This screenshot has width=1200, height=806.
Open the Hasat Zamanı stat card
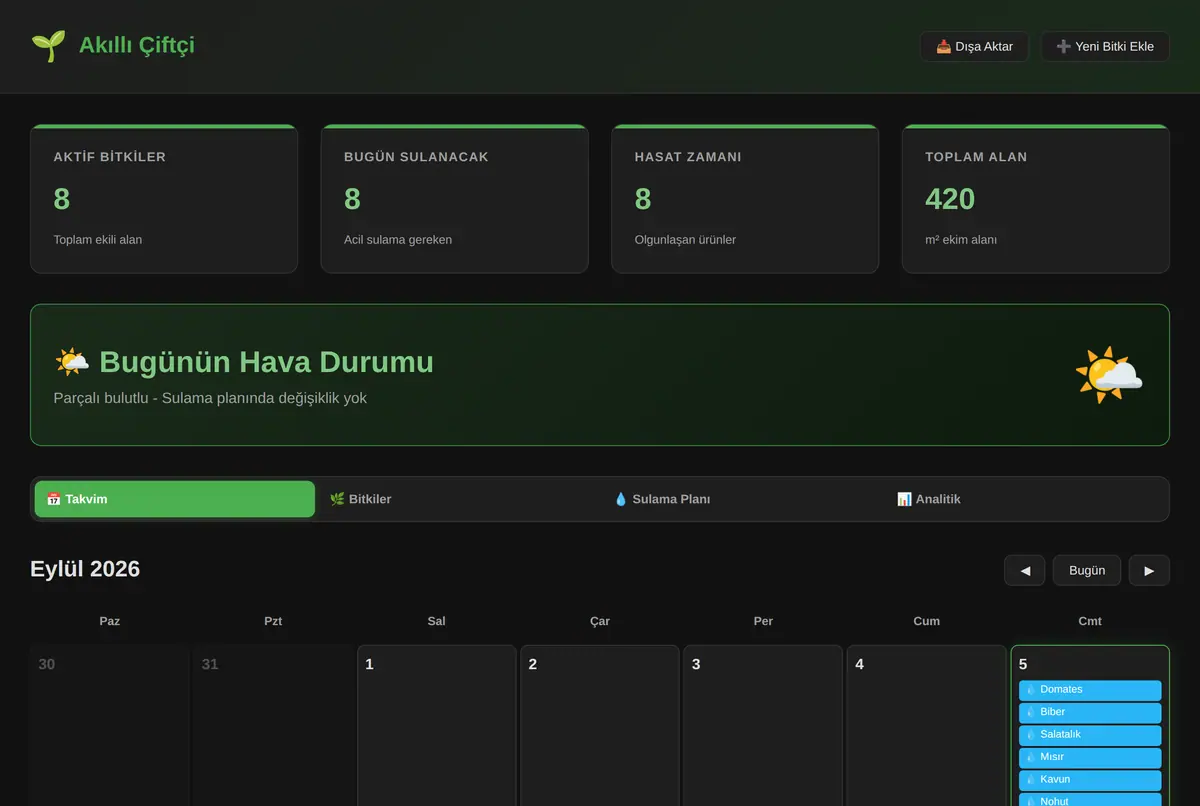pyautogui.click(x=745, y=199)
